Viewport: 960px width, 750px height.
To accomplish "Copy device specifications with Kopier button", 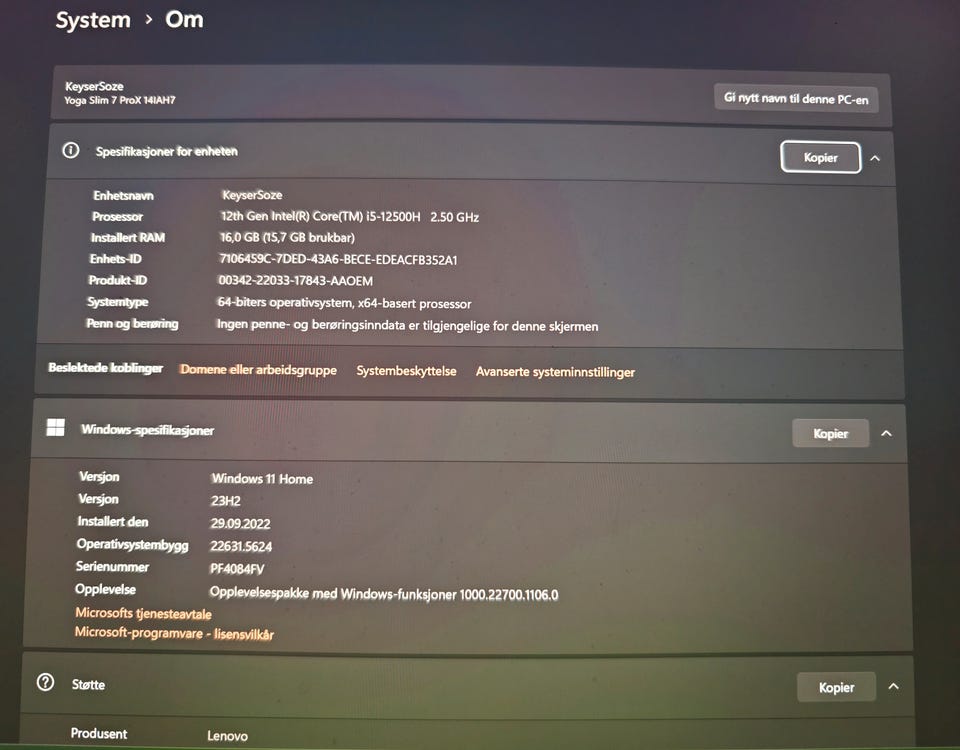I will 820,157.
